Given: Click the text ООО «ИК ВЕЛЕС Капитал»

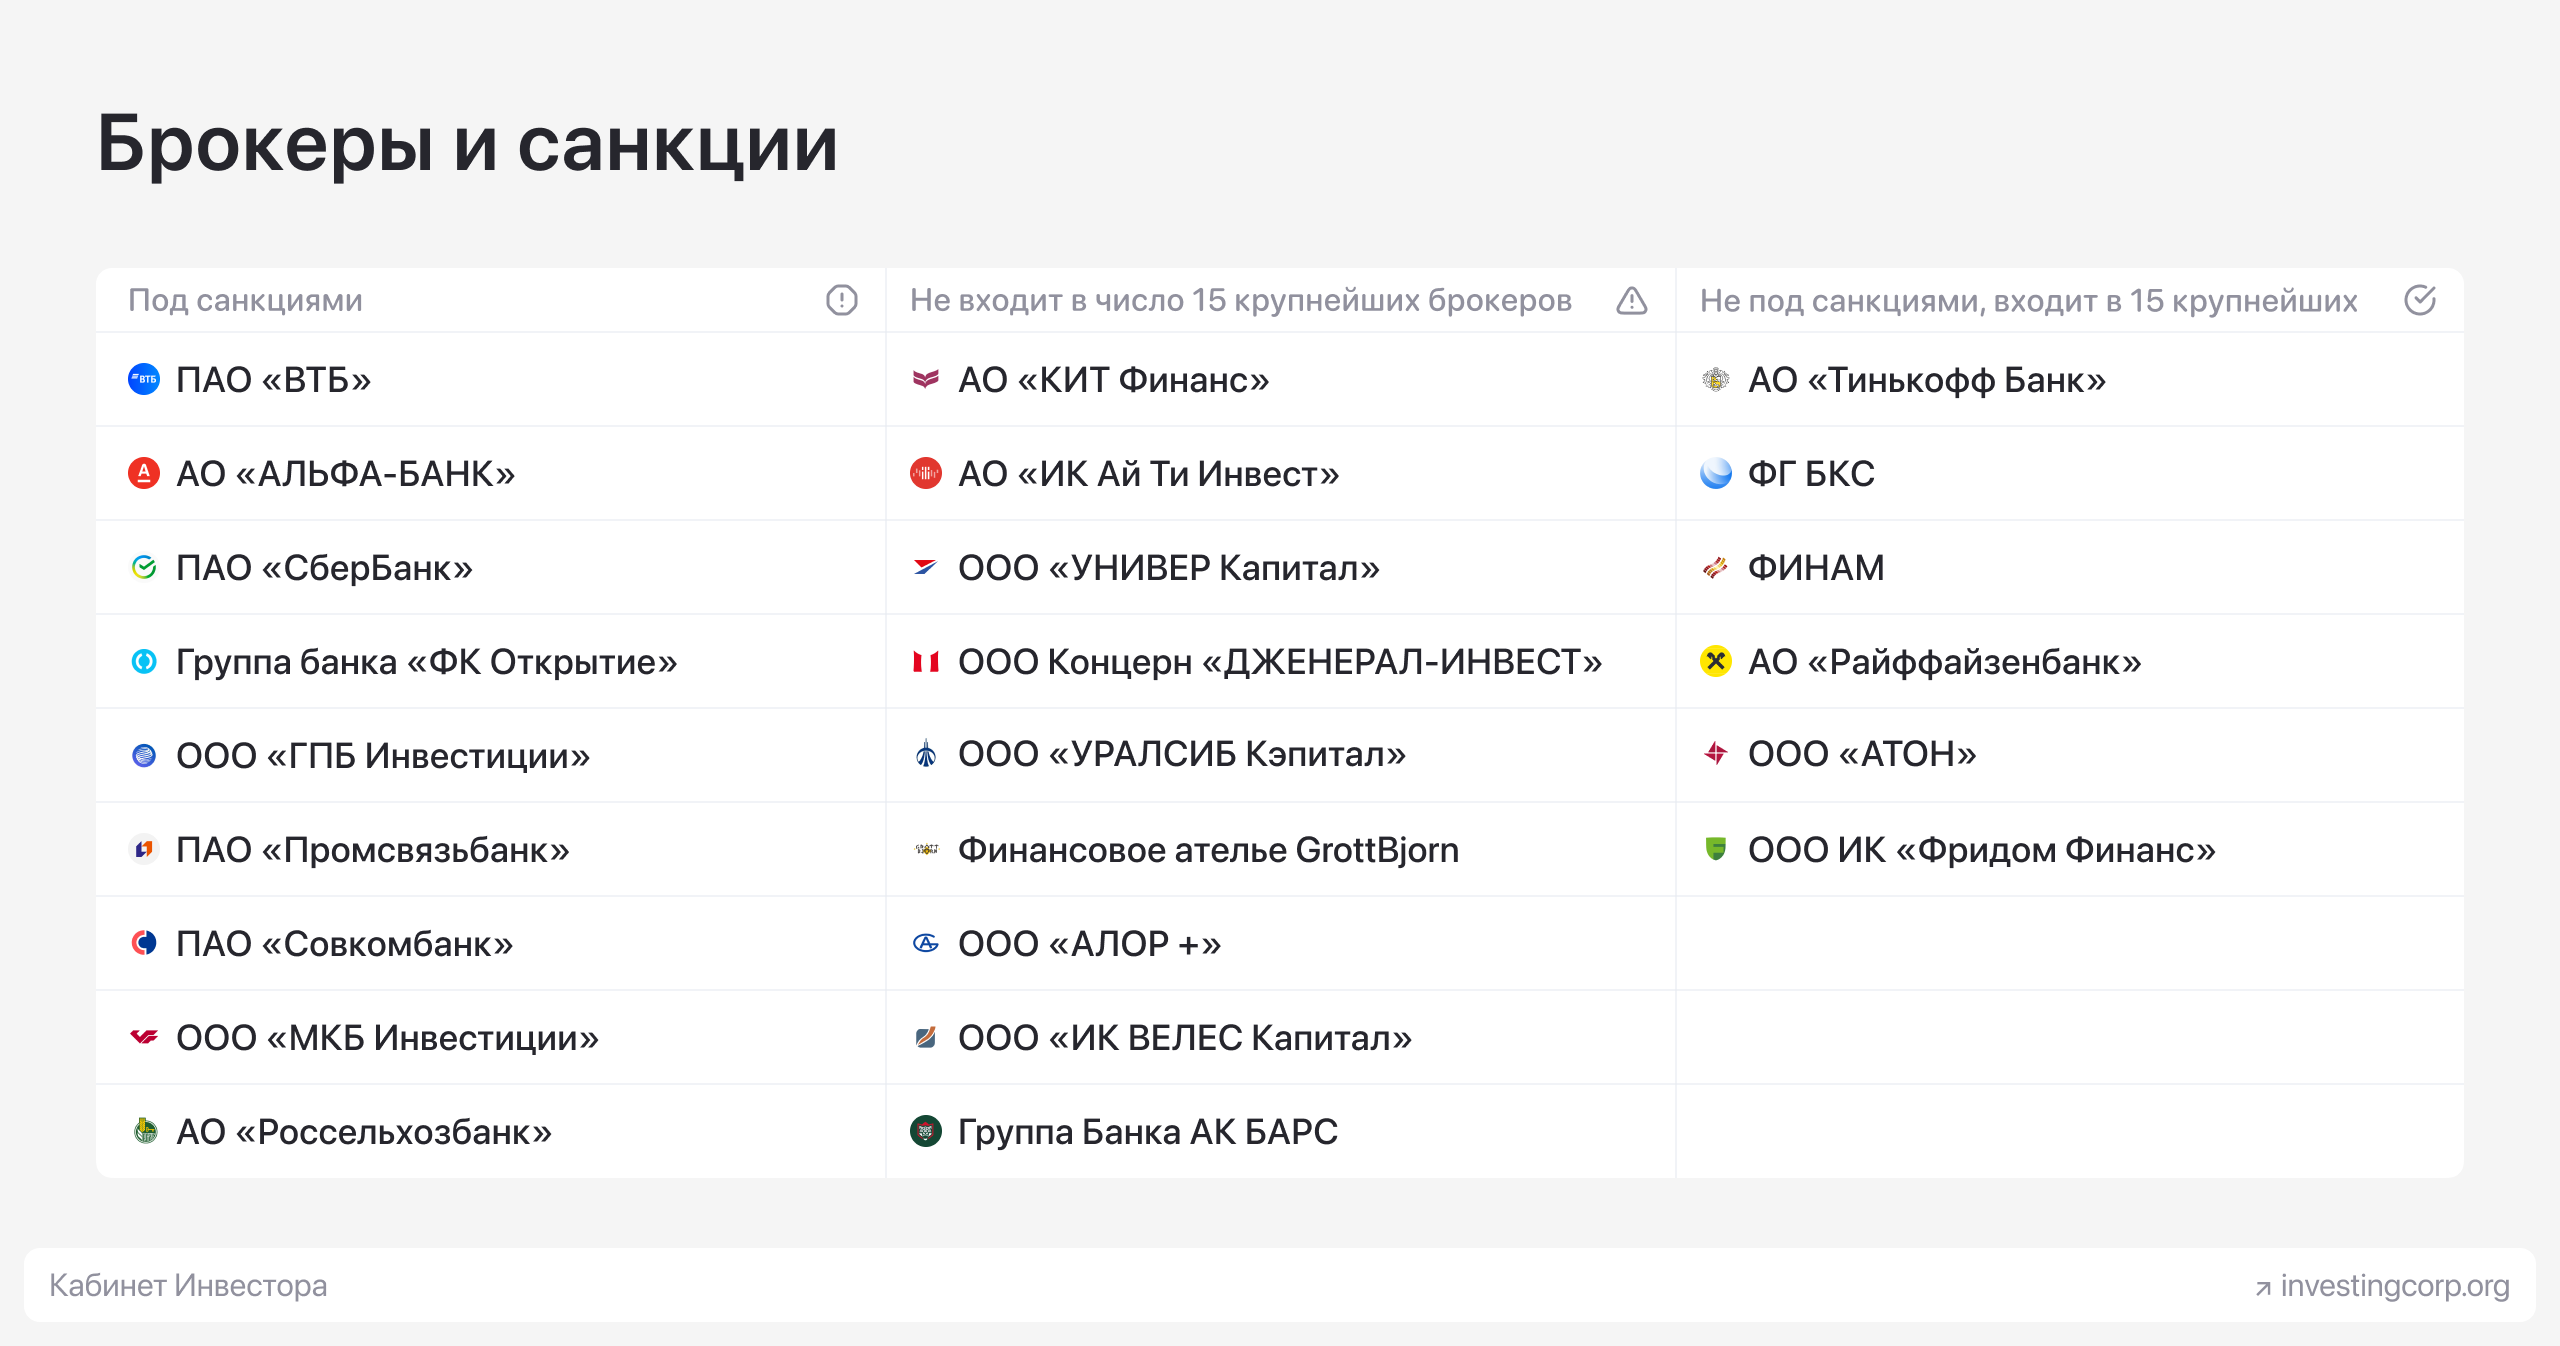Looking at the screenshot, I should coord(1185,1038).
